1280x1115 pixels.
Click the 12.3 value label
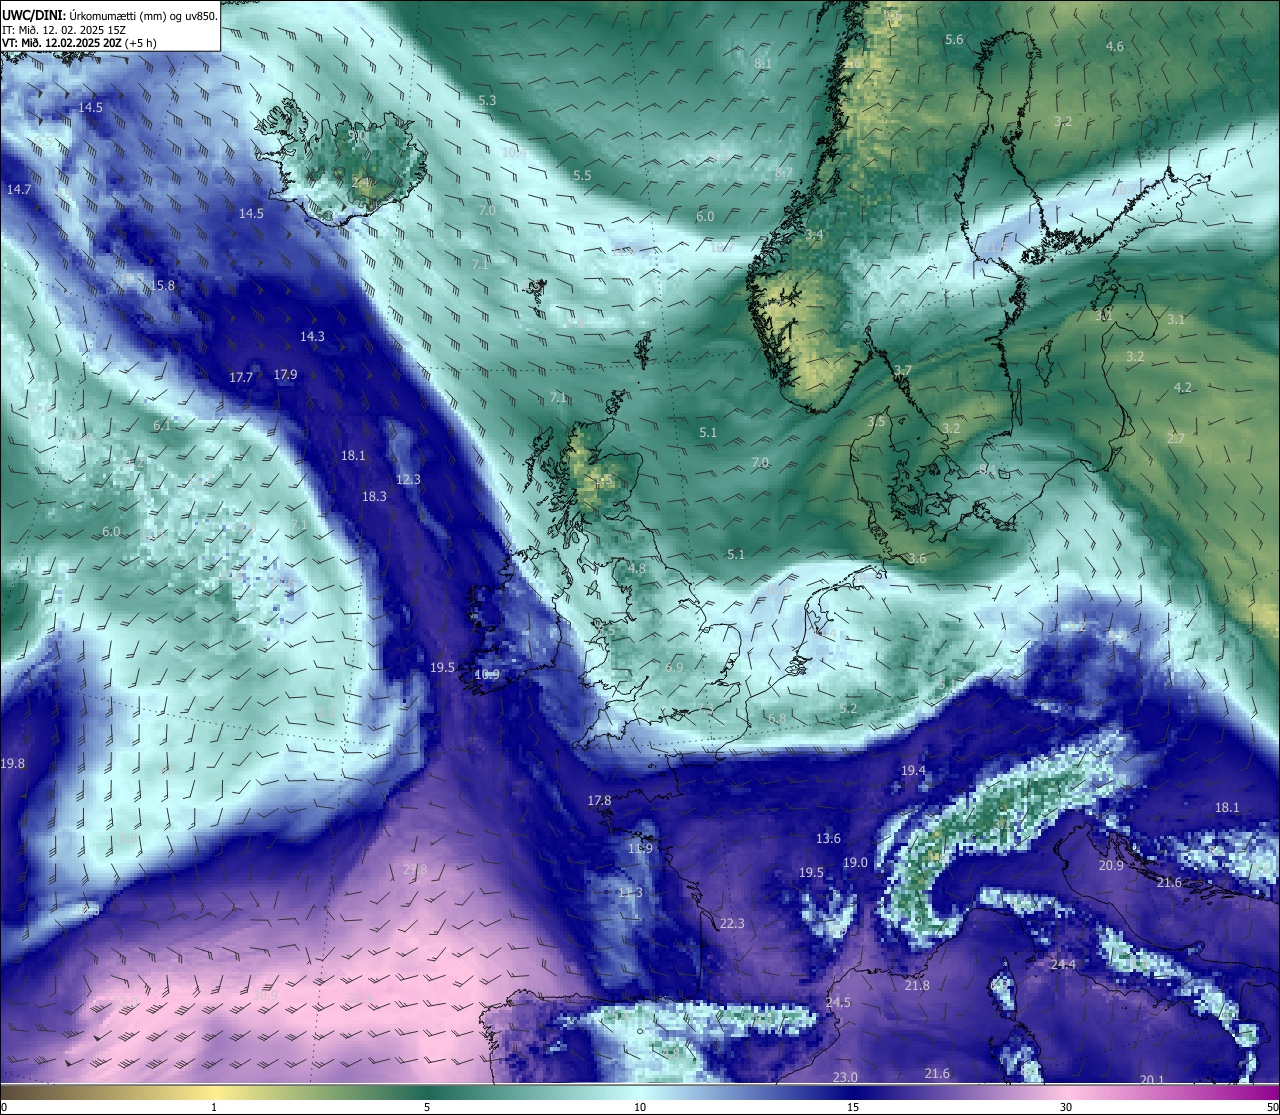tap(408, 479)
